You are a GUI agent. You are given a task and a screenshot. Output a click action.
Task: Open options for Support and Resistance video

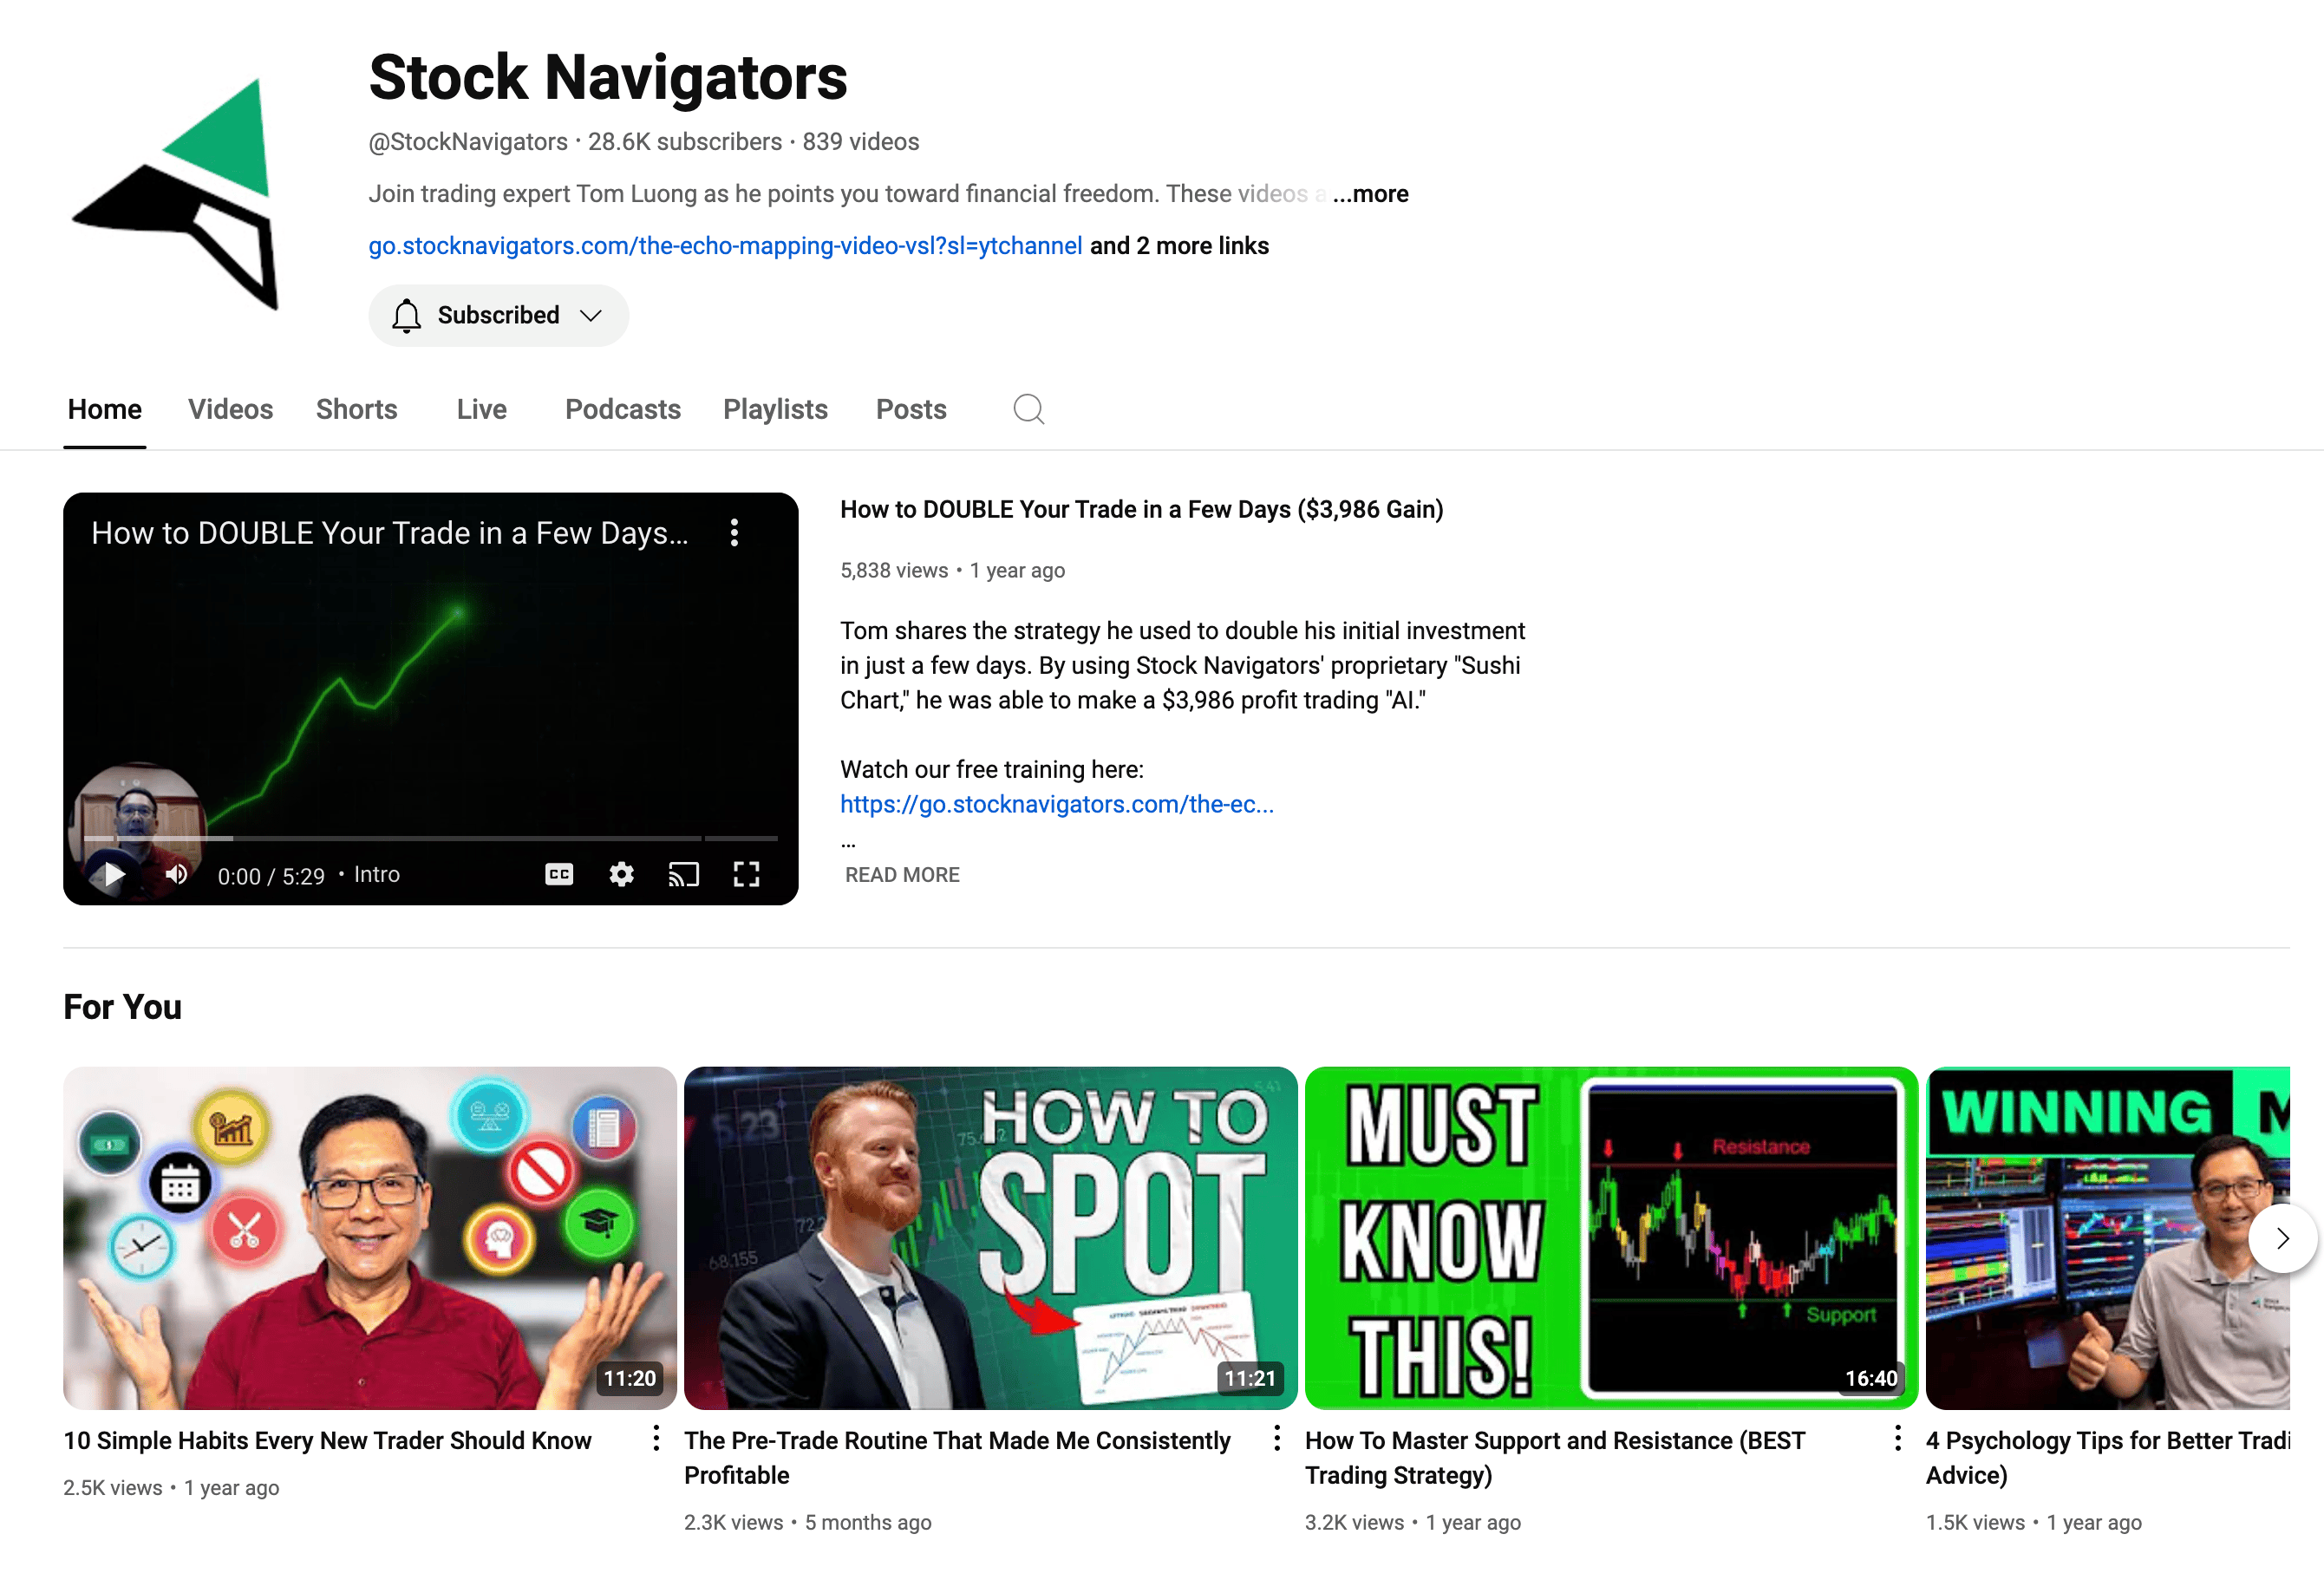coord(1897,1438)
